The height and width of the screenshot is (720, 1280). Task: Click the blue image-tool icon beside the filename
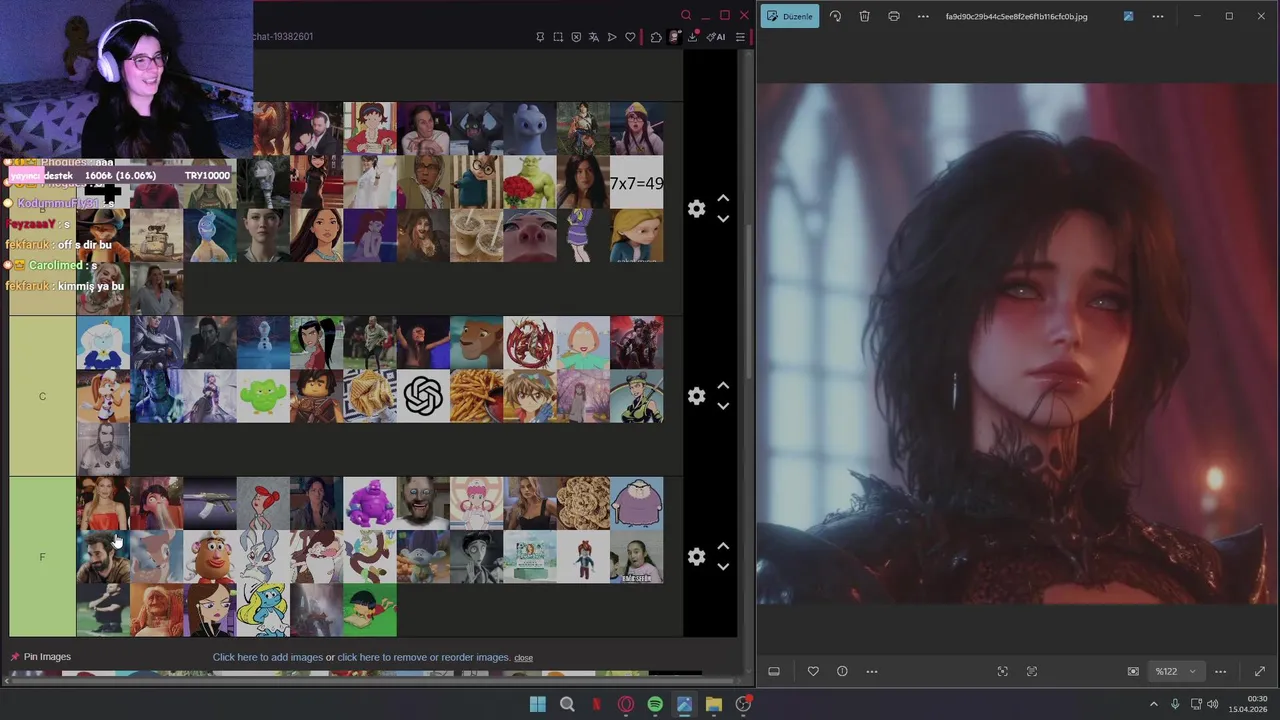[x=1128, y=16]
